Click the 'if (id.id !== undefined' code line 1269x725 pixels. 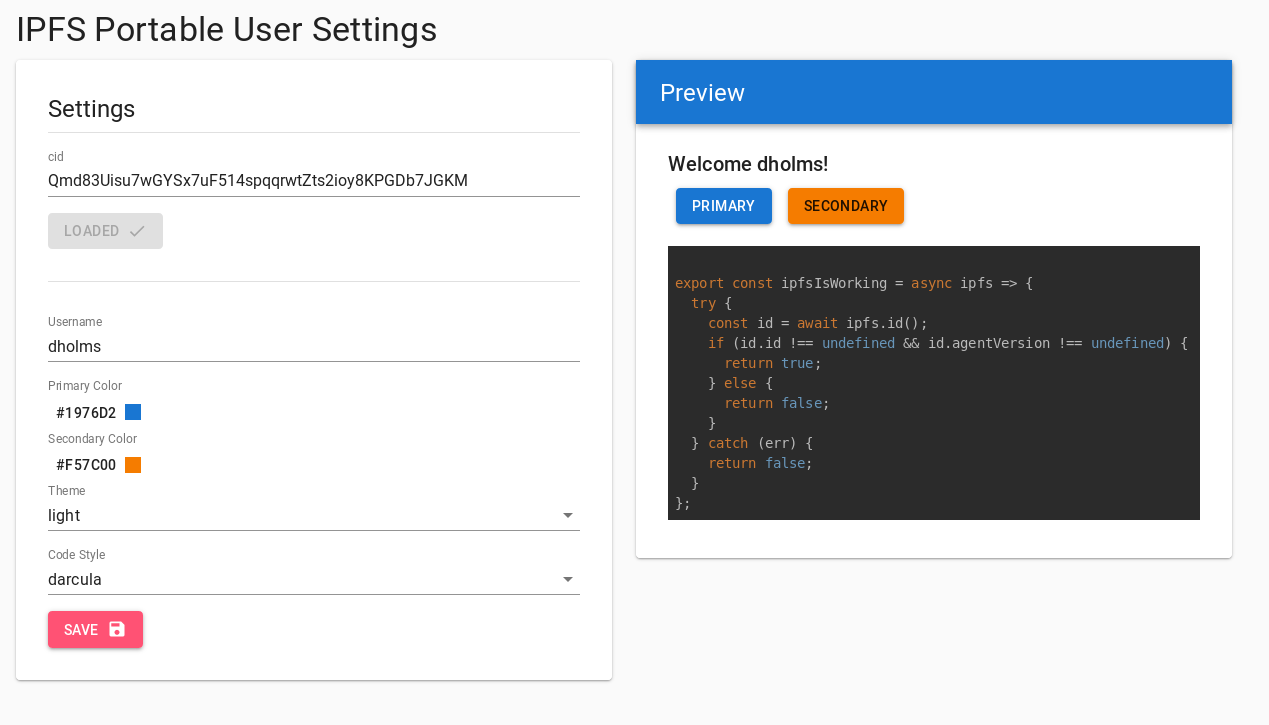948,343
